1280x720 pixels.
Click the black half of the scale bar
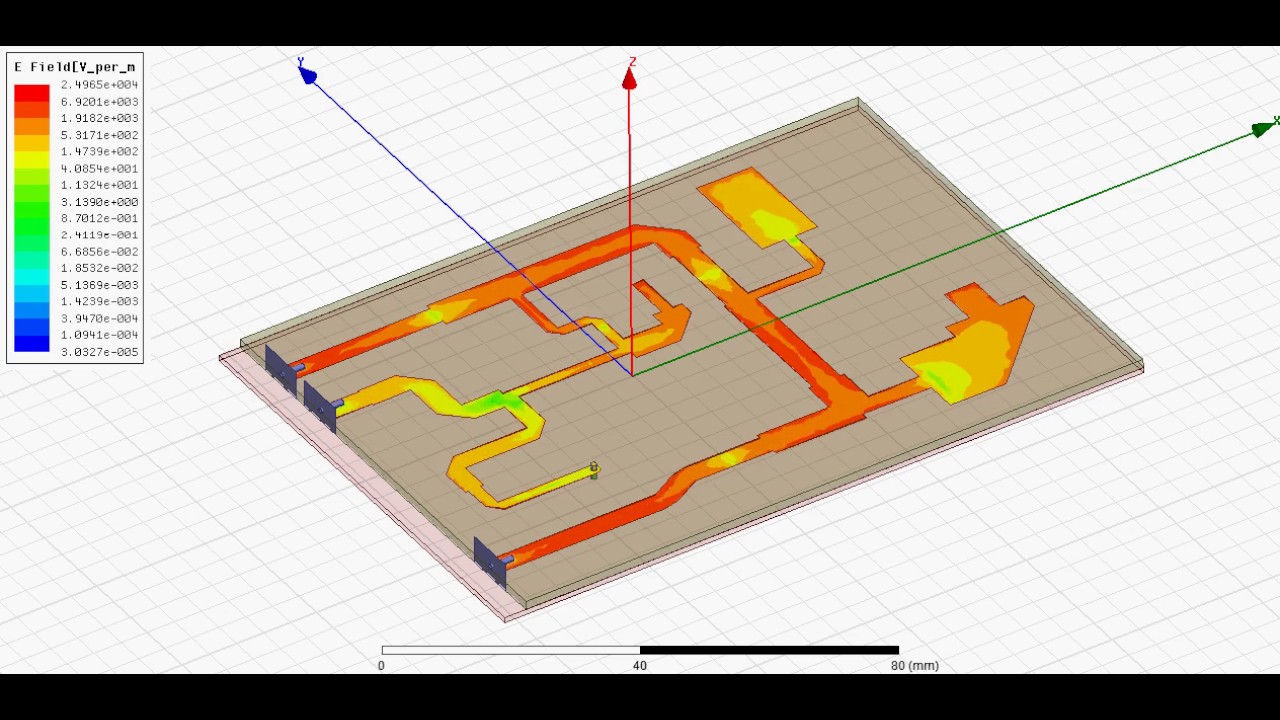click(x=769, y=650)
